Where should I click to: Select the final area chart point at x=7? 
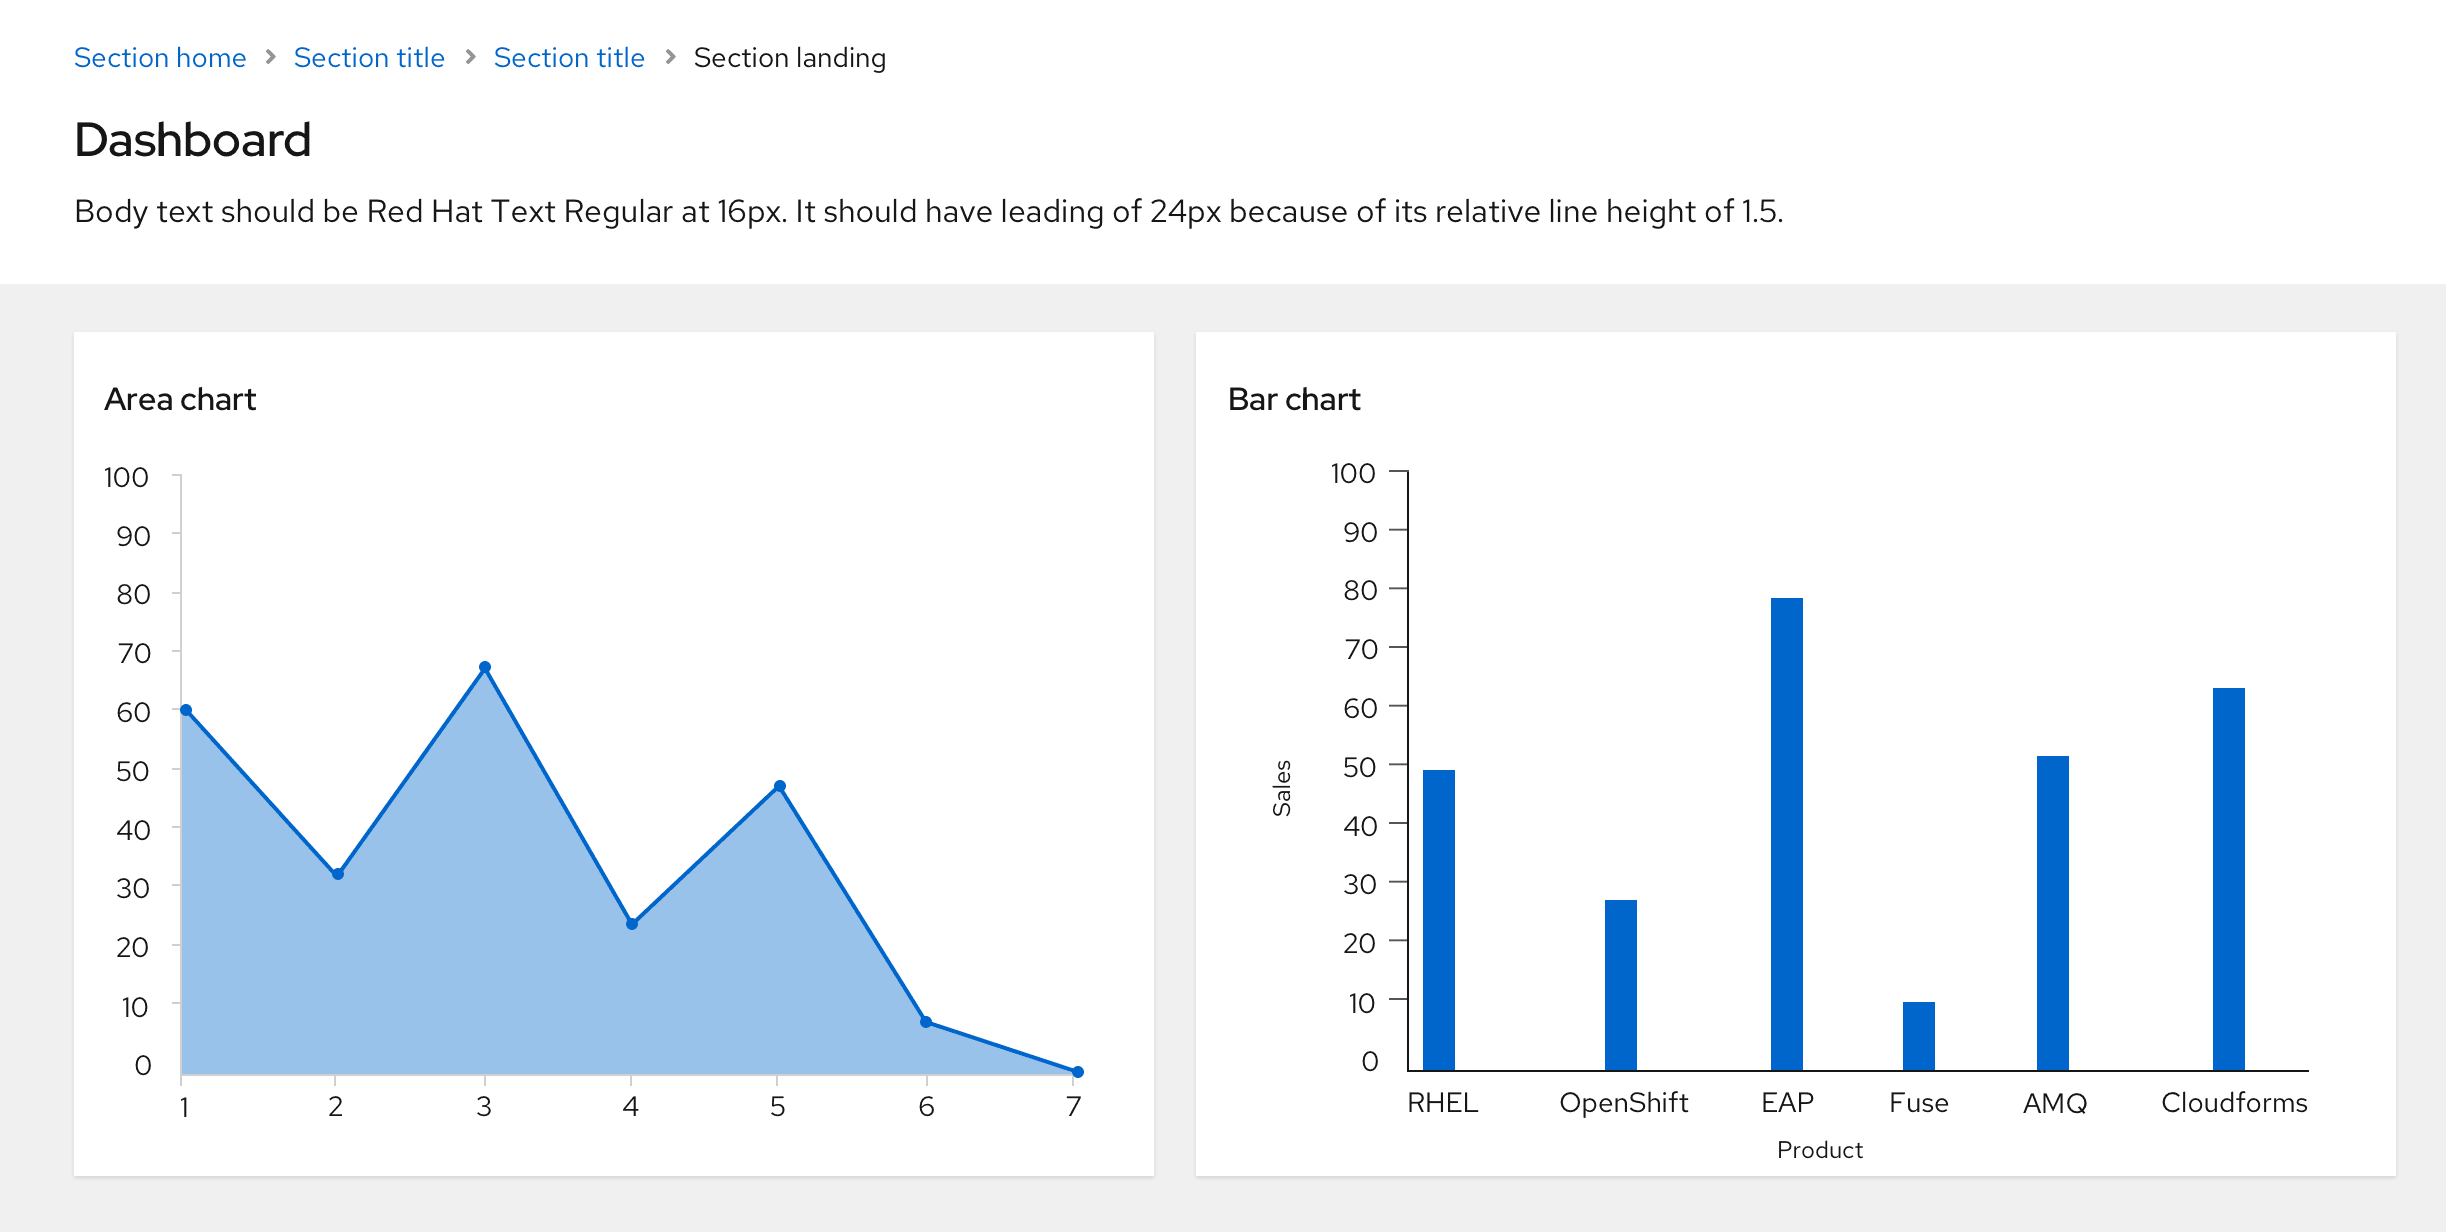click(x=1077, y=1072)
